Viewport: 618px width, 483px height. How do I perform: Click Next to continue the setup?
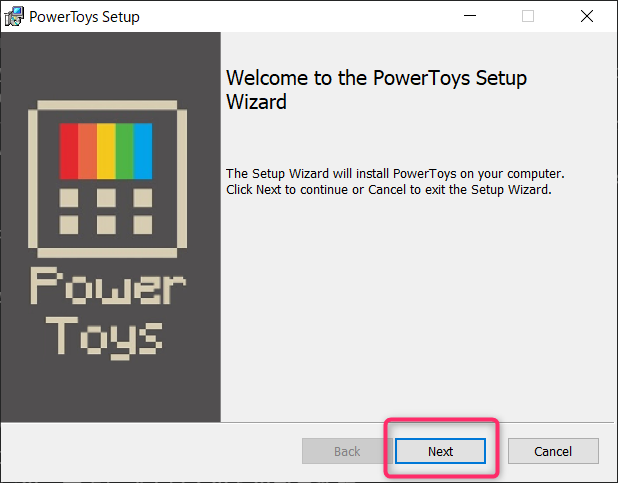[x=440, y=451]
